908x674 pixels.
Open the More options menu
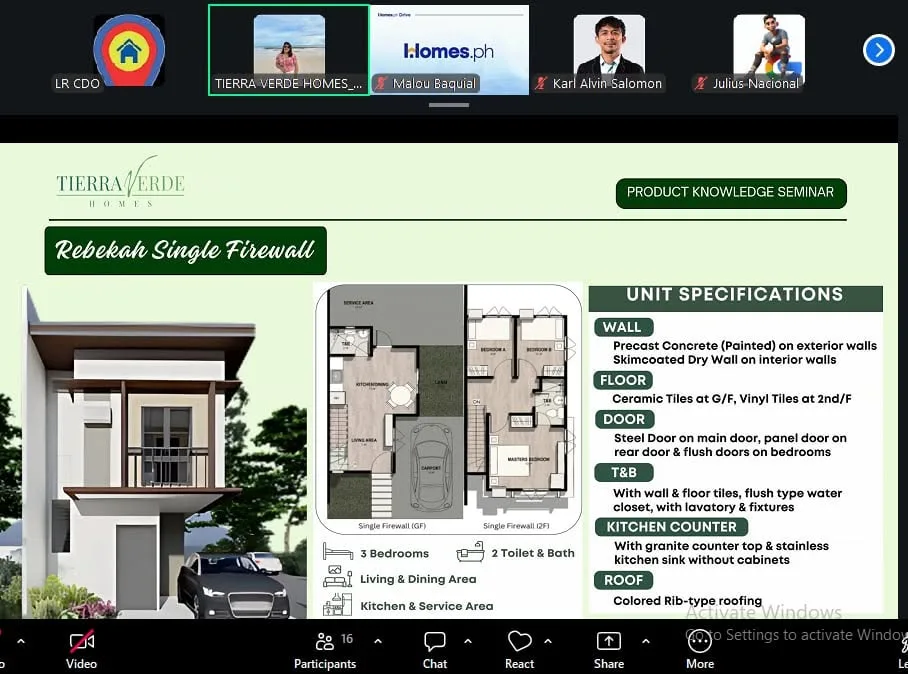700,650
